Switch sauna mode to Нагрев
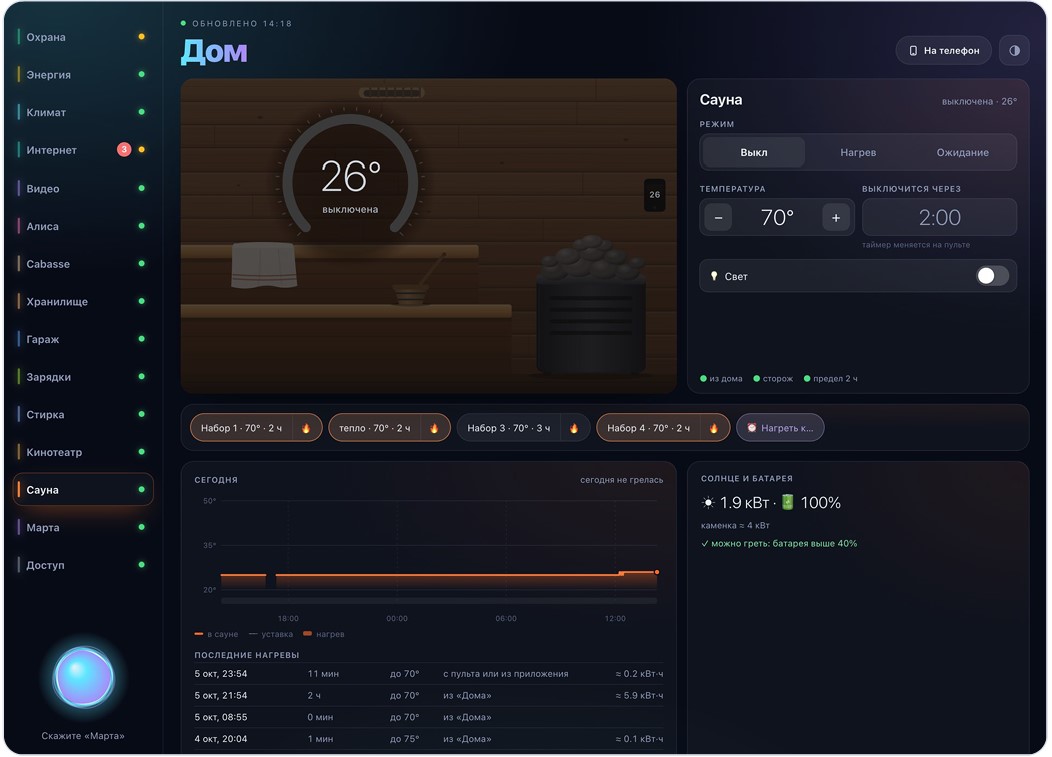Image resolution: width=1052 pixels, height=757 pixels. 858,152
